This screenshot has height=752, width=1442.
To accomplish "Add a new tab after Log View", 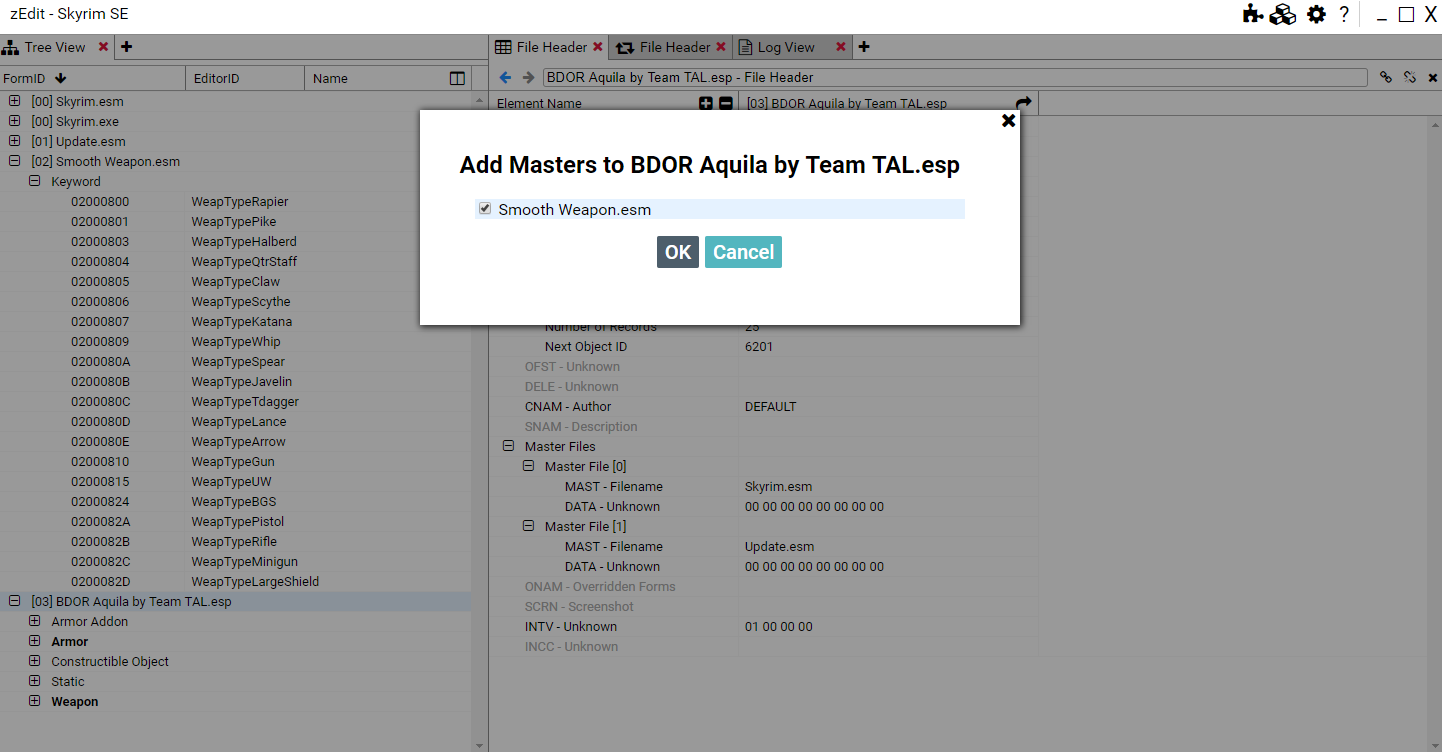I will tap(864, 47).
